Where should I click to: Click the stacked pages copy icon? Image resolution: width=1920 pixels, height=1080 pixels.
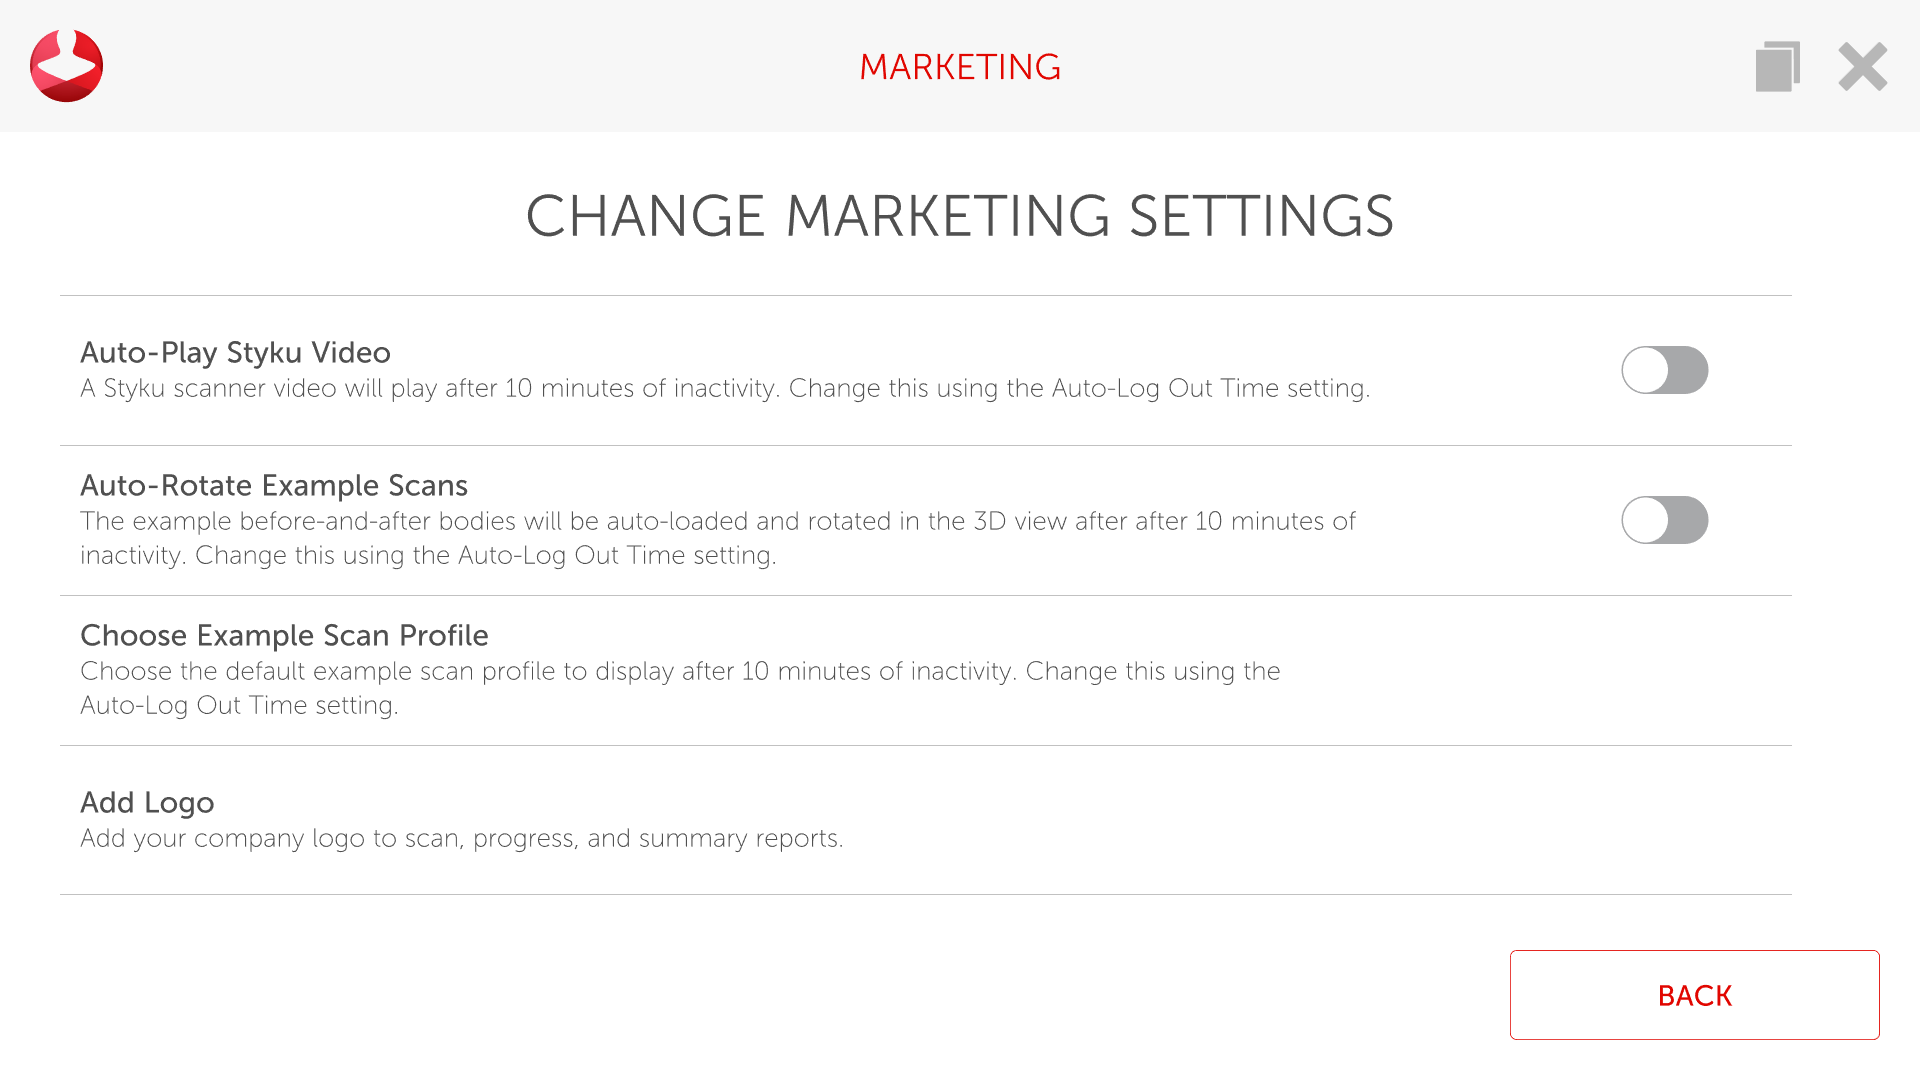click(1777, 66)
